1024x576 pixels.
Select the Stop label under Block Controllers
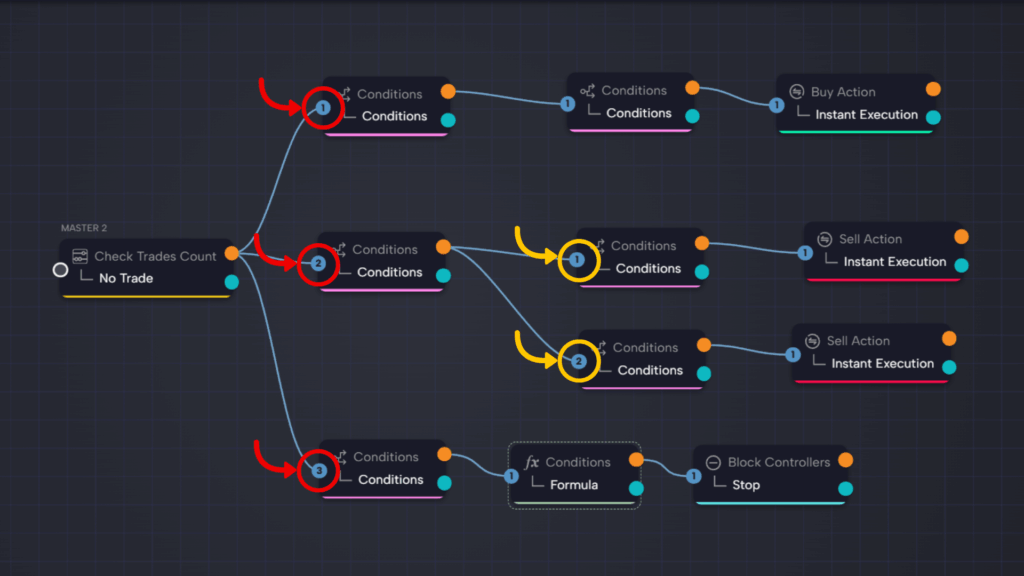746,485
